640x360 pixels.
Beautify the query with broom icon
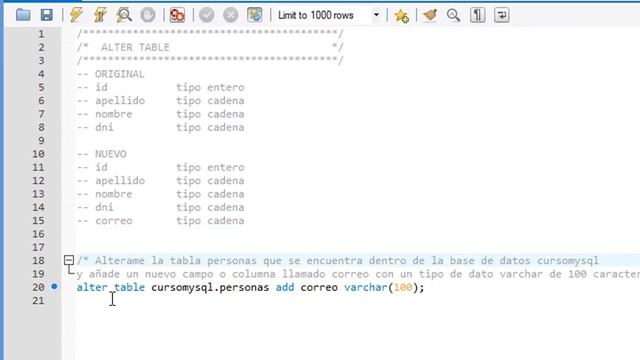430,15
